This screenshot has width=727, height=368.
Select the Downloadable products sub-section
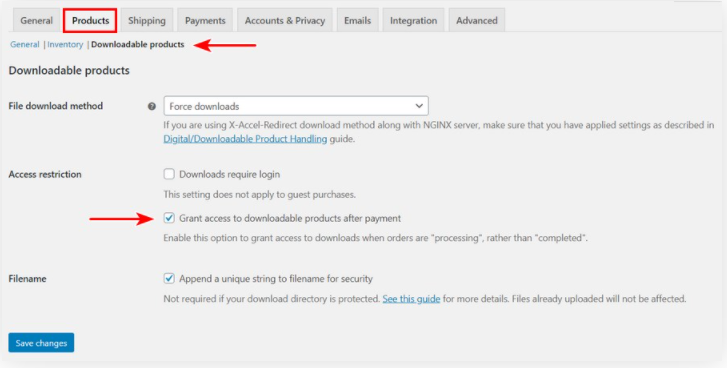click(x=138, y=44)
